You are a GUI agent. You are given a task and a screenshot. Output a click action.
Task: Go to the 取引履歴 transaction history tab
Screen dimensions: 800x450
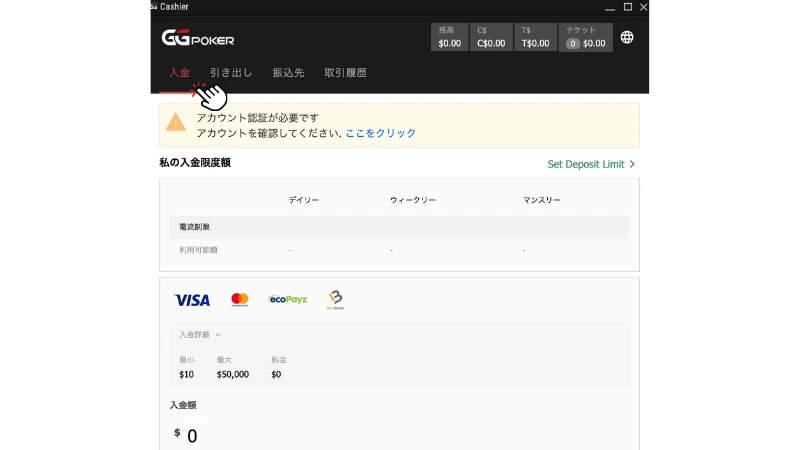[345, 73]
